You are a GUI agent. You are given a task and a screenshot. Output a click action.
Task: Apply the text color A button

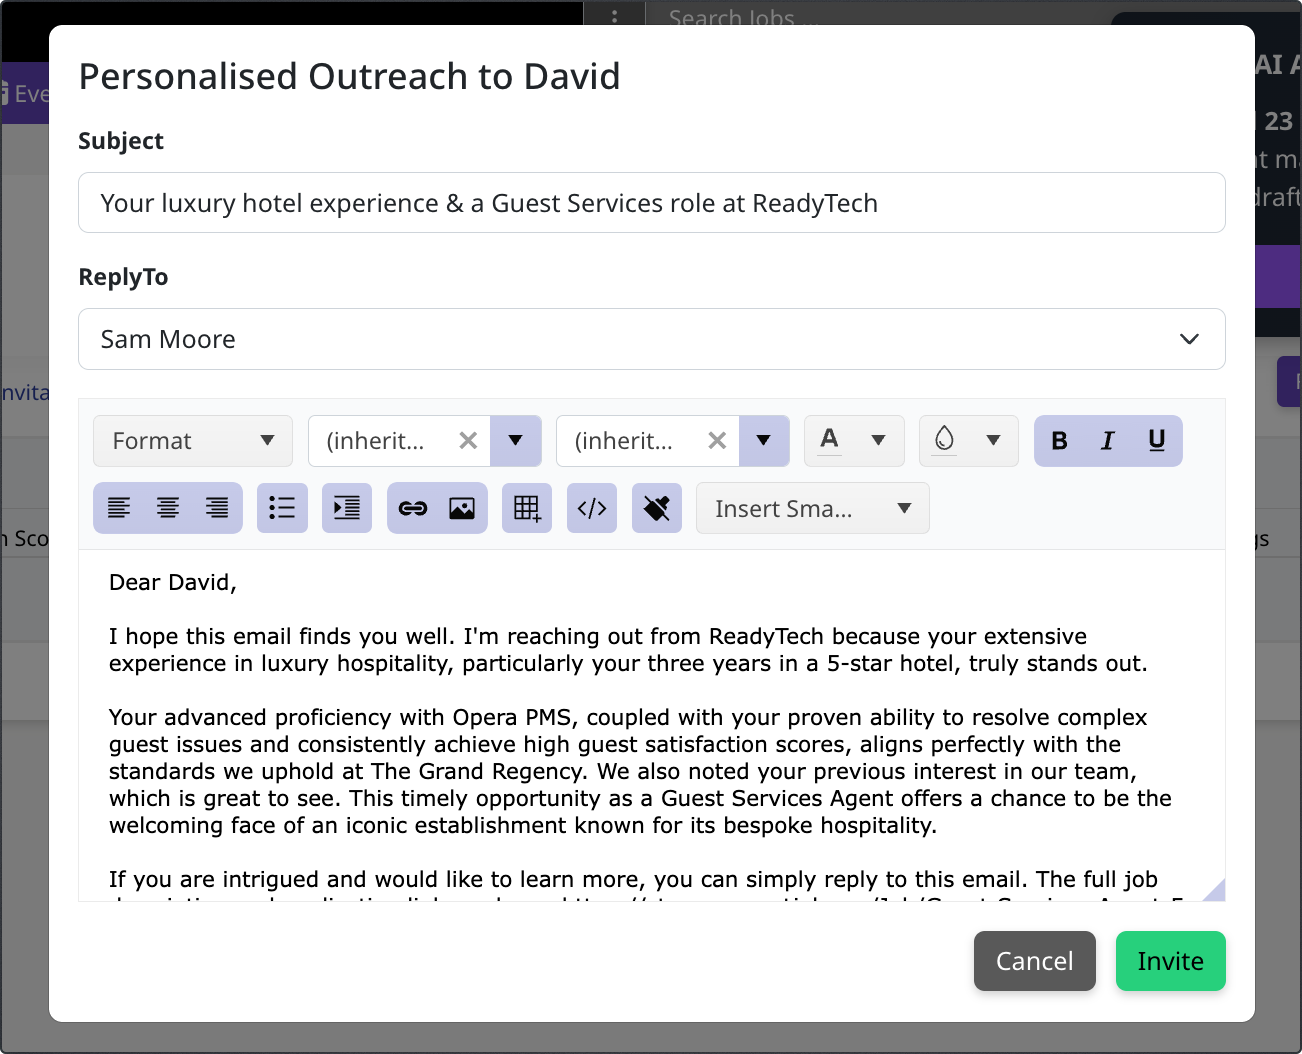[x=830, y=441]
